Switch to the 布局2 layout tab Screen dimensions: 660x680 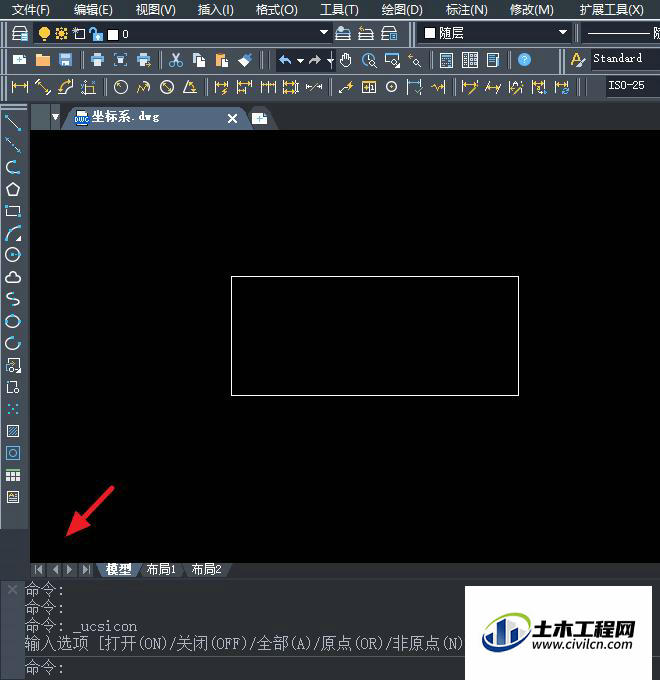pyautogui.click(x=206, y=569)
